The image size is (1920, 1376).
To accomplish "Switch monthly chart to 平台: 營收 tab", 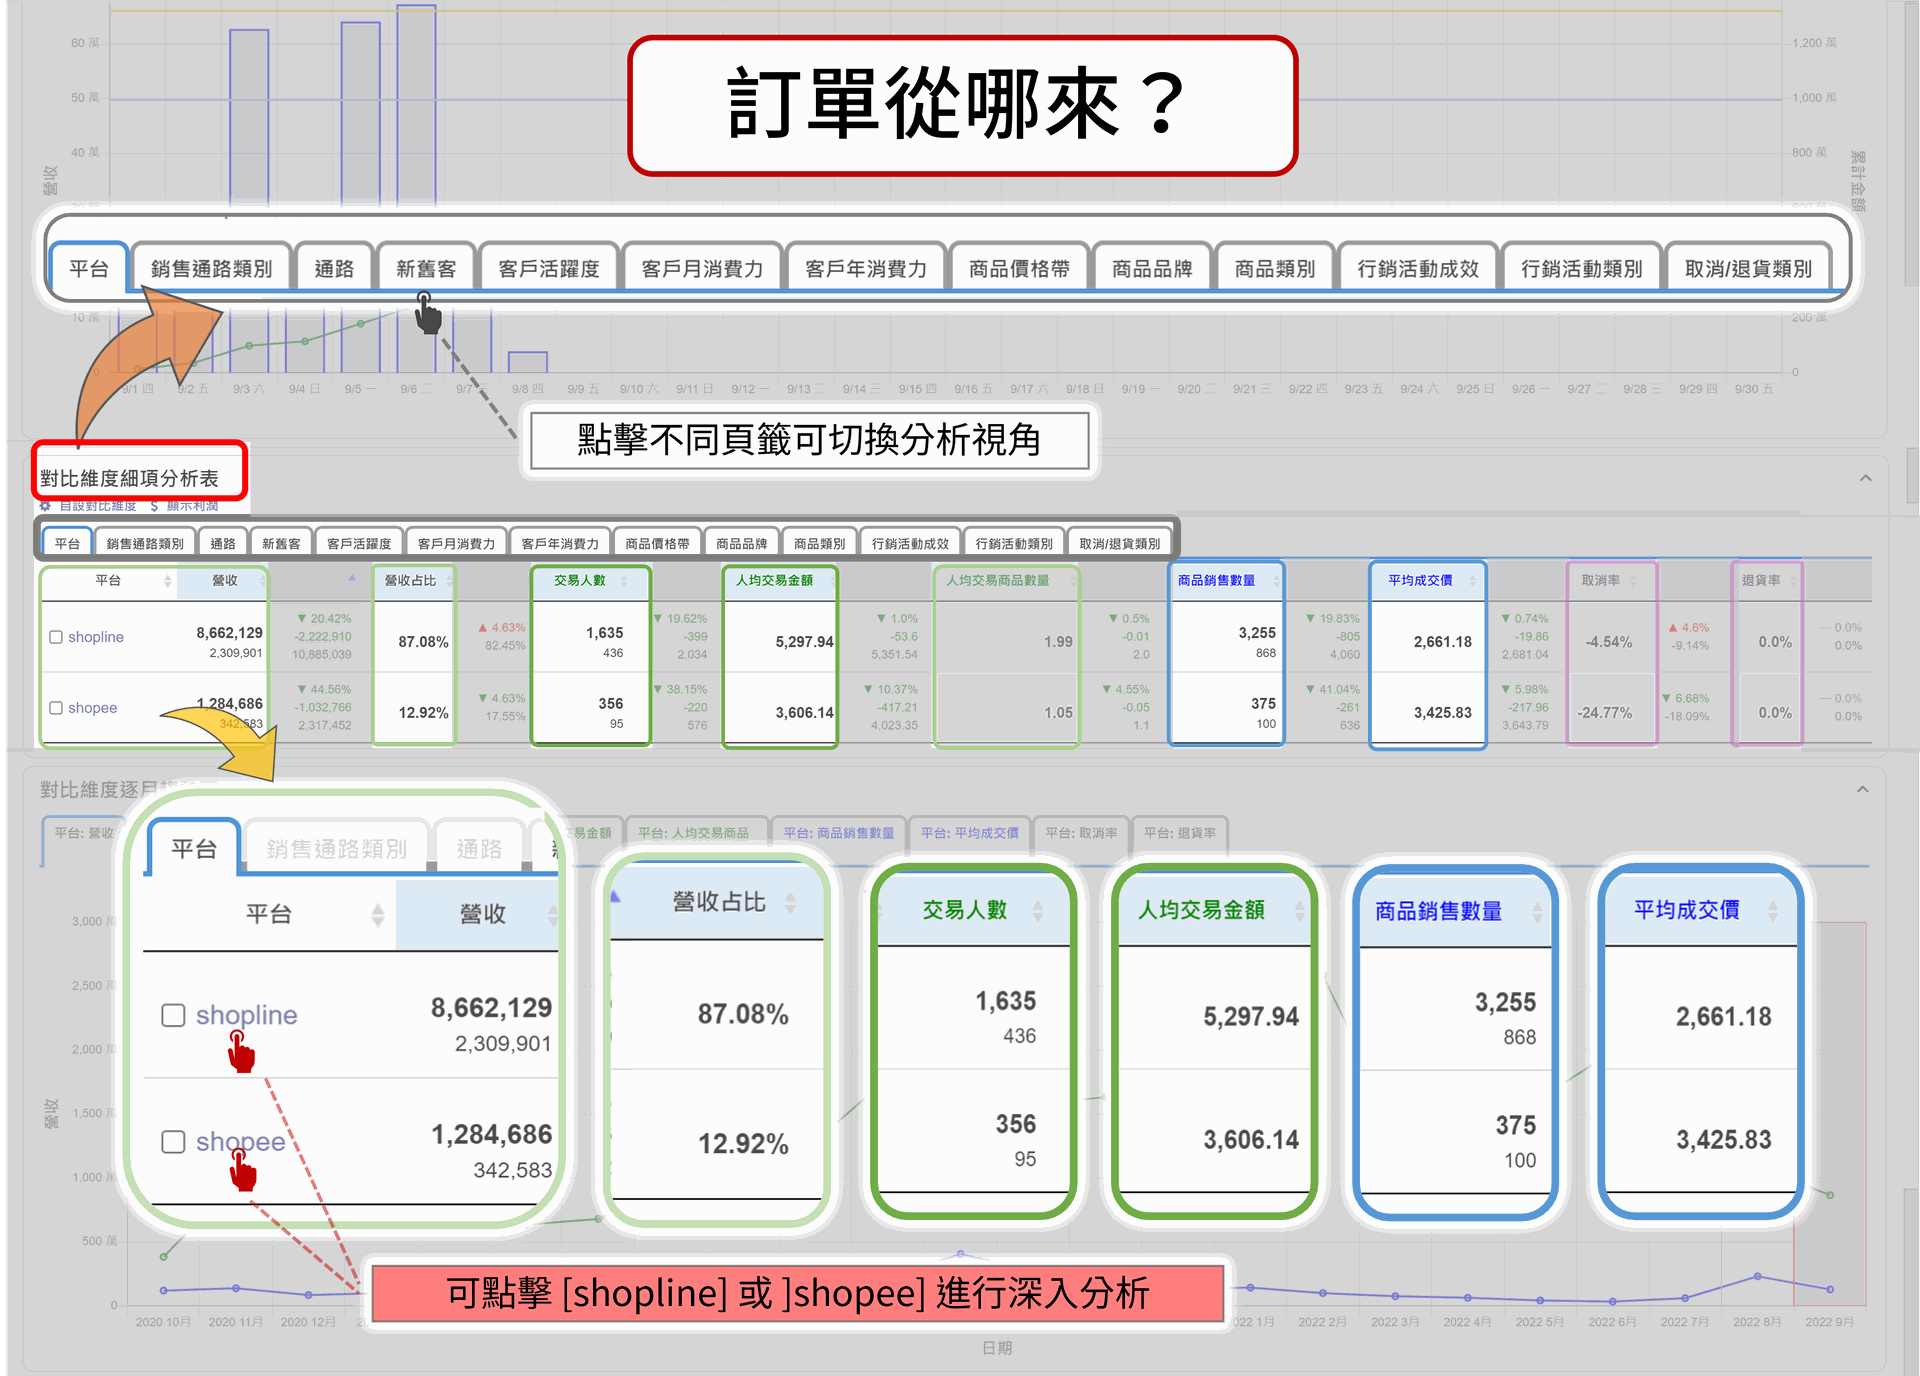I will (84, 832).
